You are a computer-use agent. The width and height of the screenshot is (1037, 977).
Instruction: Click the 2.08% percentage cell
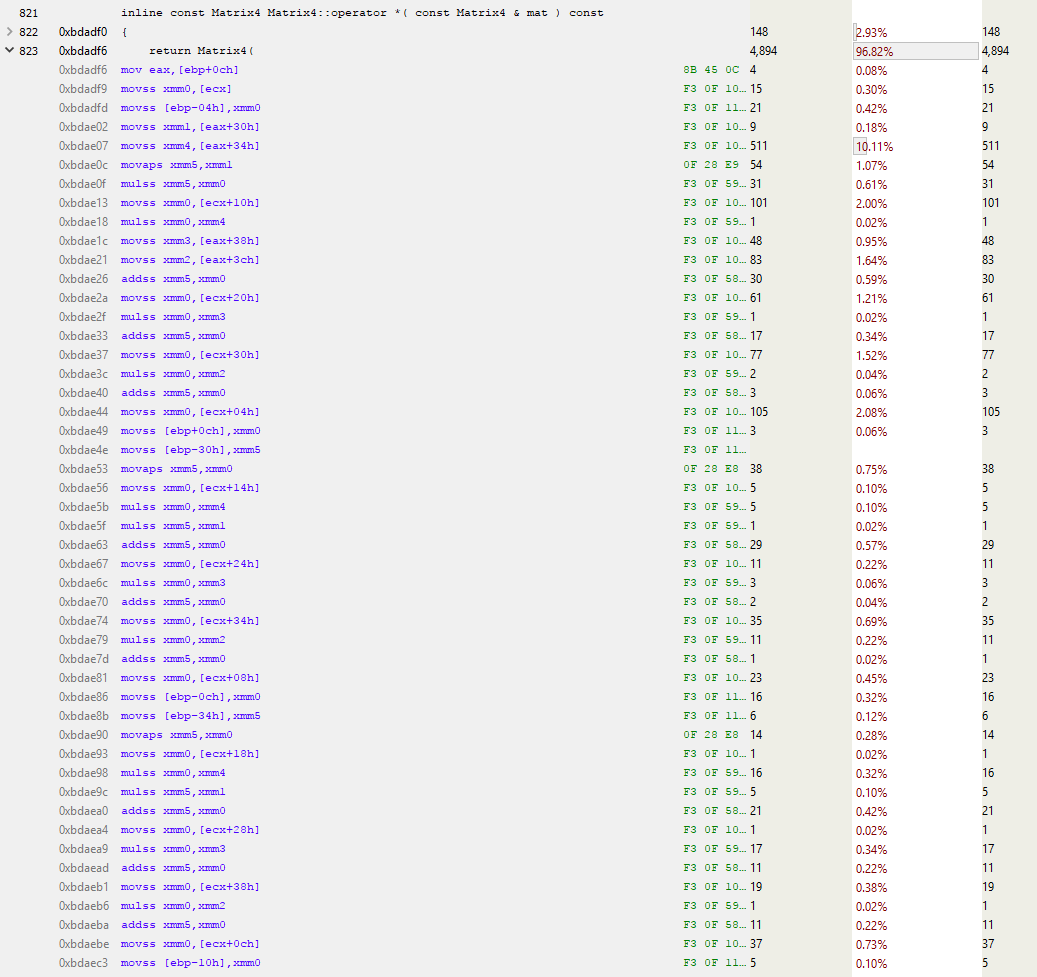[x=870, y=412]
